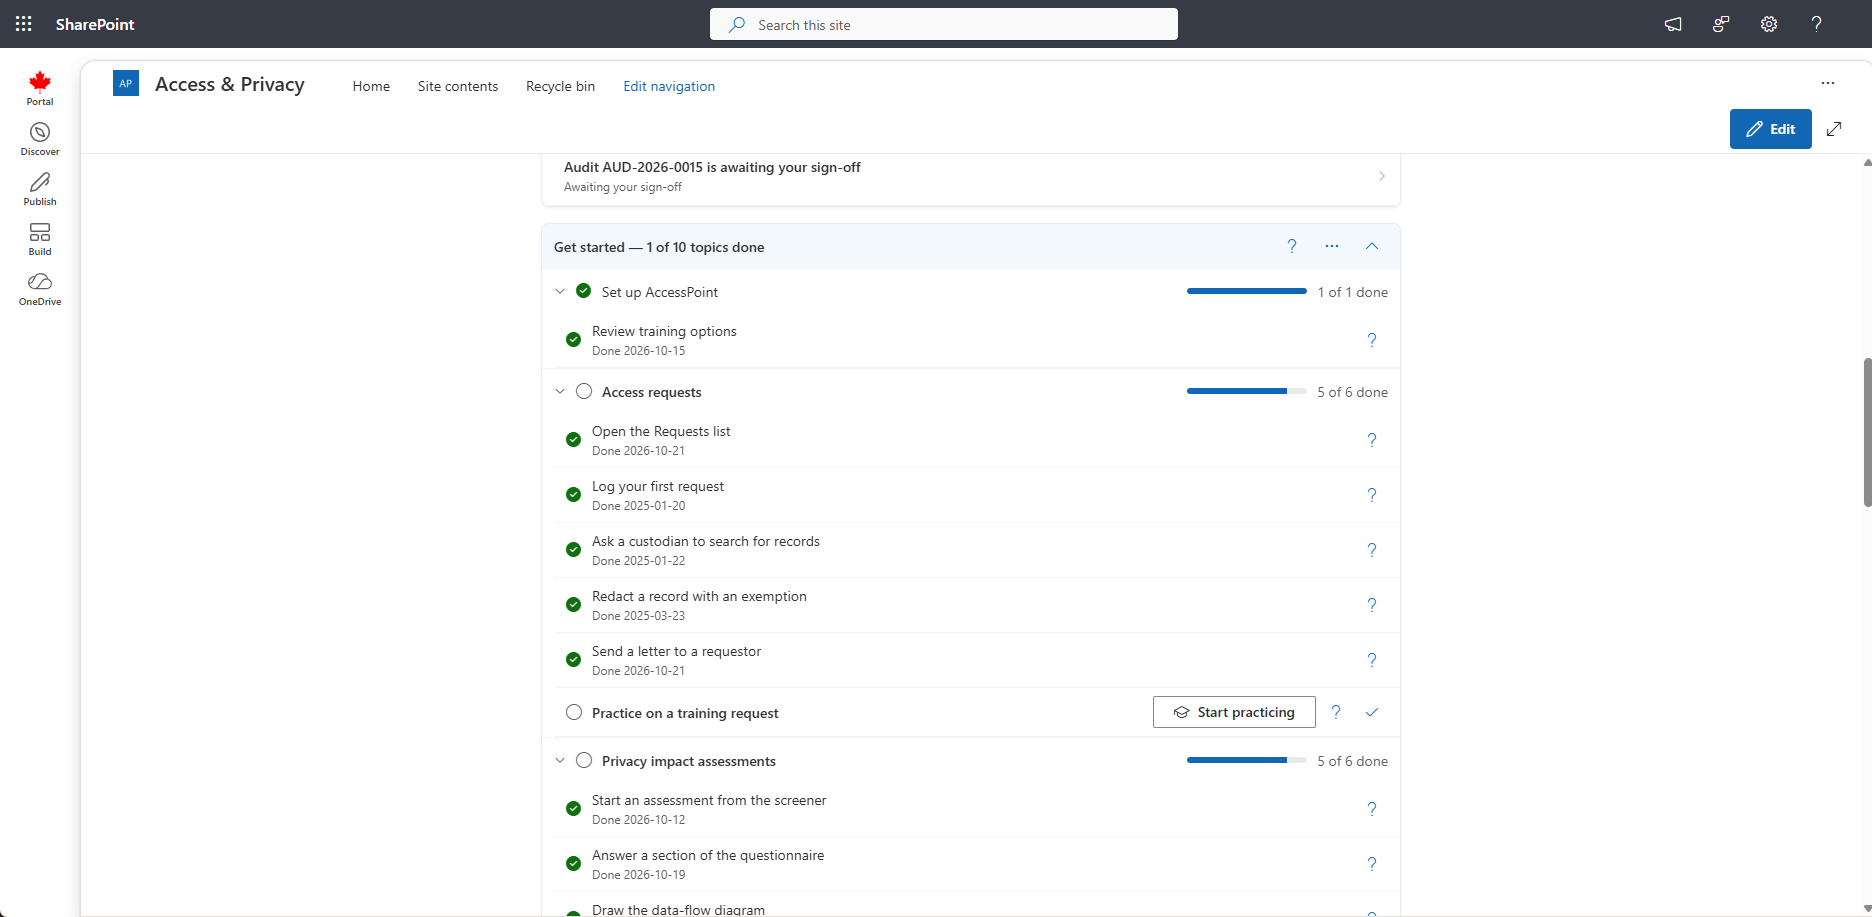
Task: Open OneDrive in the left rail
Action: tap(40, 289)
